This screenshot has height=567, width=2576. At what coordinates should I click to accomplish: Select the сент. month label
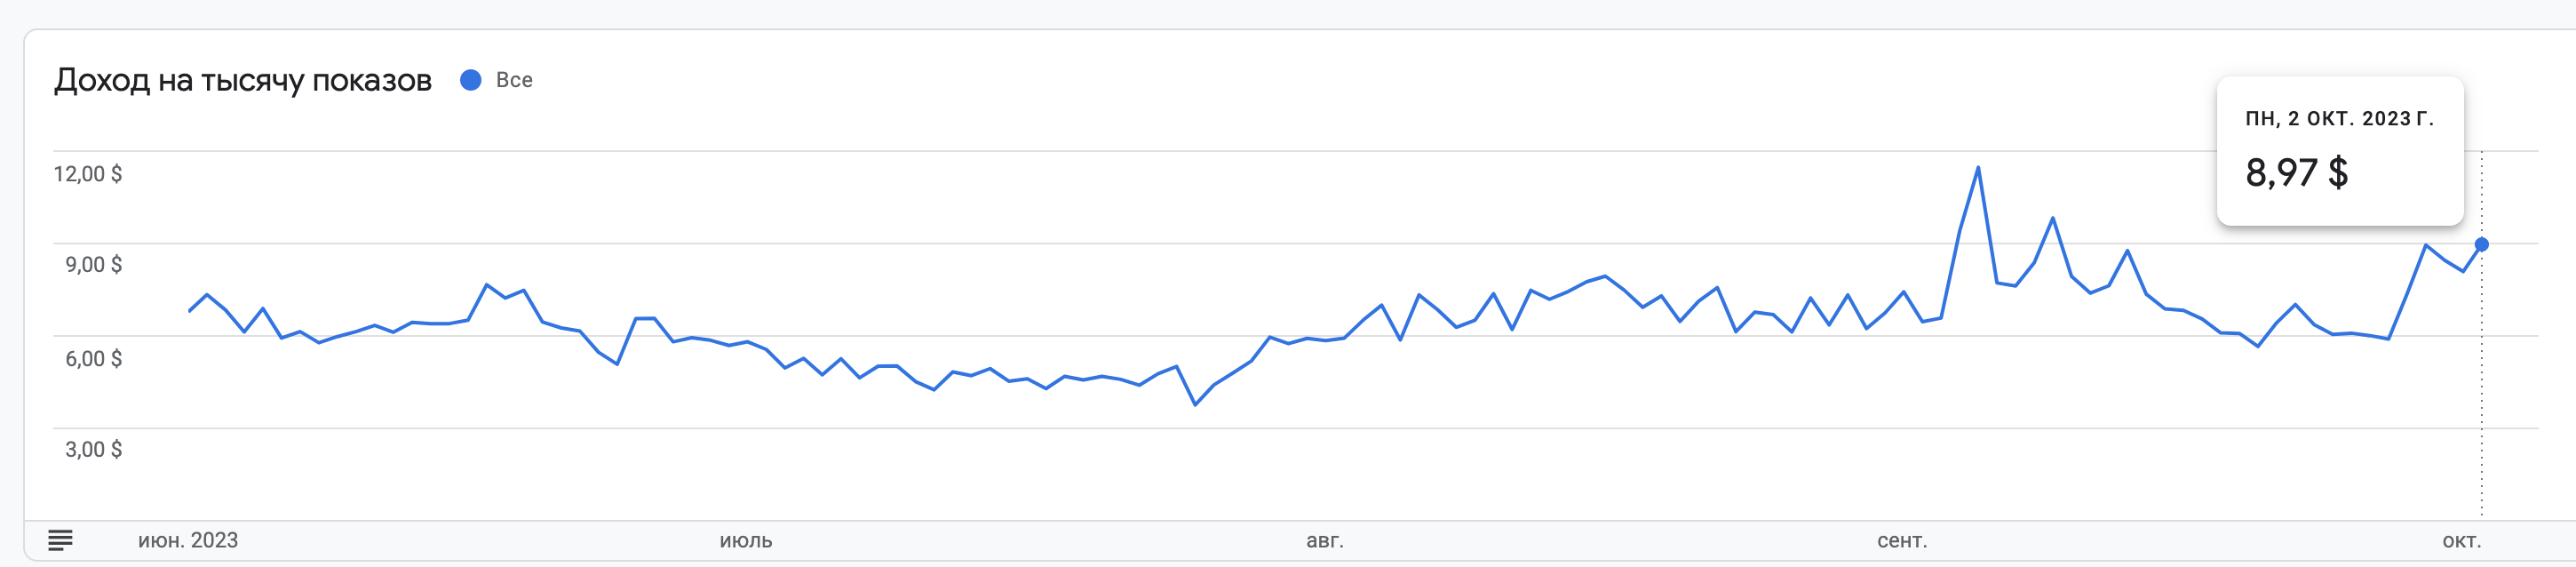point(1902,541)
